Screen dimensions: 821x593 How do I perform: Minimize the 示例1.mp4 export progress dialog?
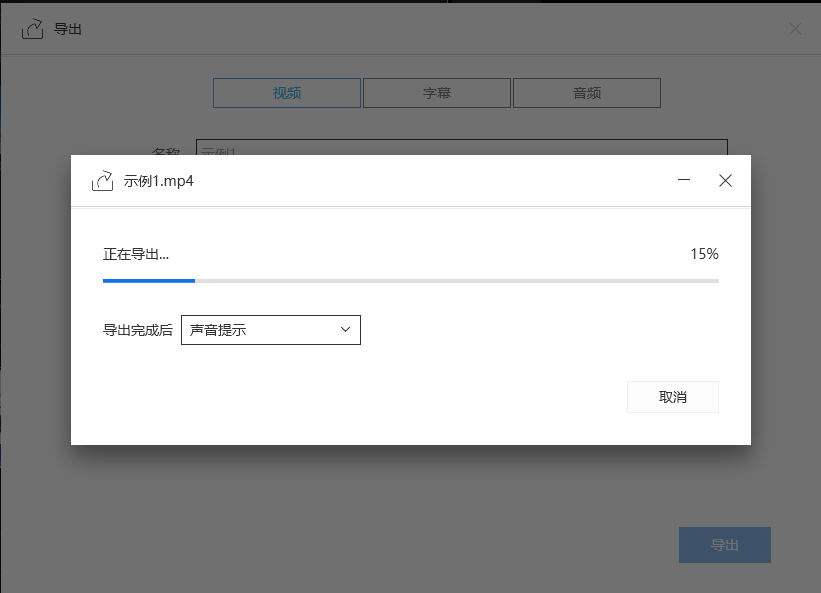684,181
